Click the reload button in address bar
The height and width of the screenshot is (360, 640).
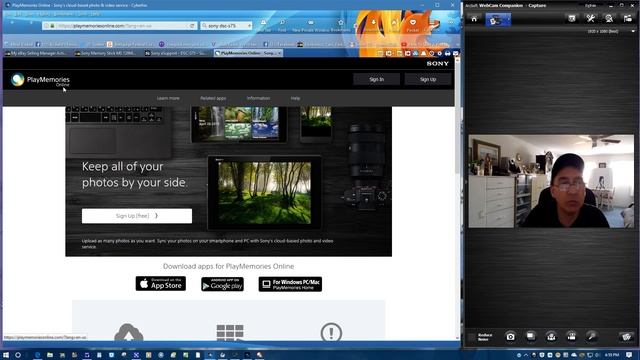(x=192, y=26)
